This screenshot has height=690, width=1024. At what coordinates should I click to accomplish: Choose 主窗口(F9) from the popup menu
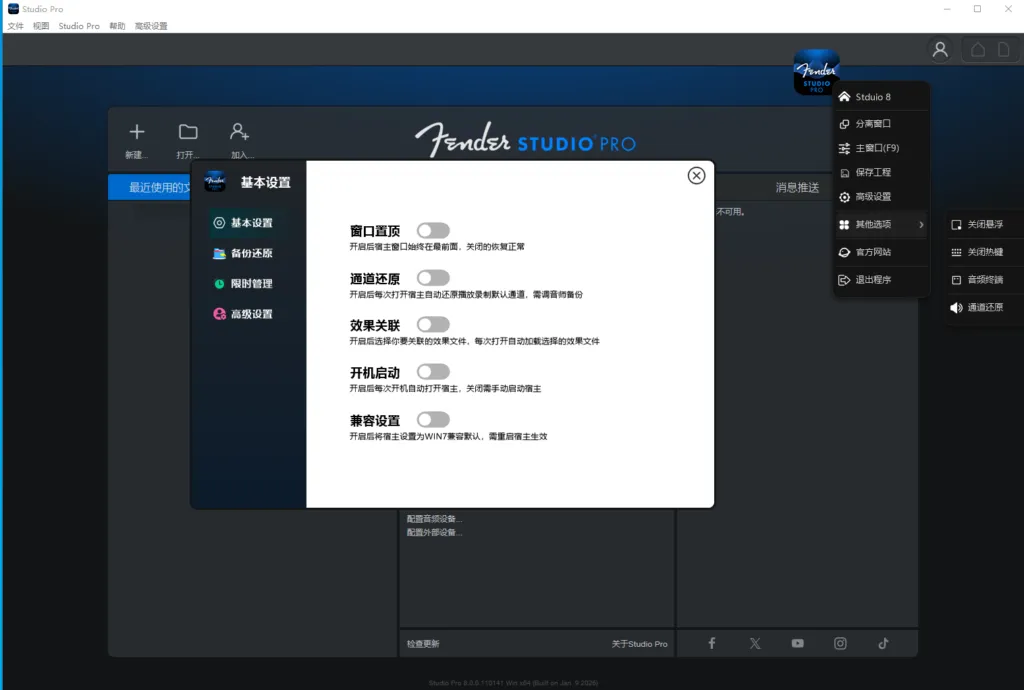click(882, 148)
